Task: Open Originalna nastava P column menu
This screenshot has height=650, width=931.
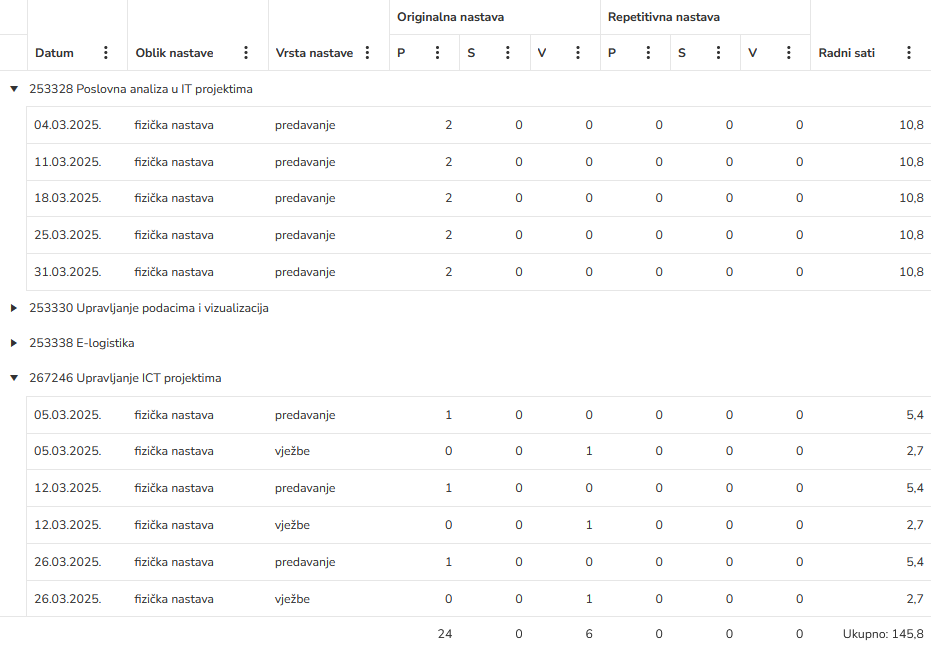Action: click(437, 53)
